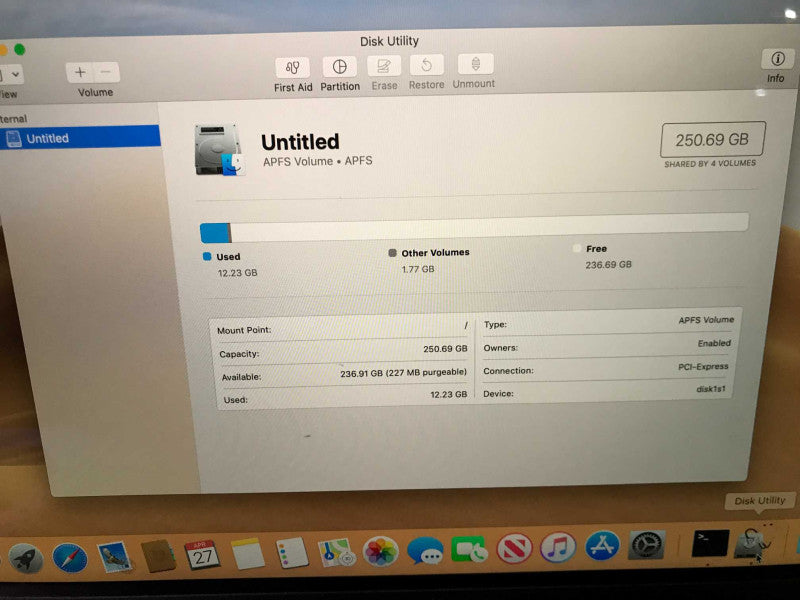Open Messages from the Dock

point(425,551)
